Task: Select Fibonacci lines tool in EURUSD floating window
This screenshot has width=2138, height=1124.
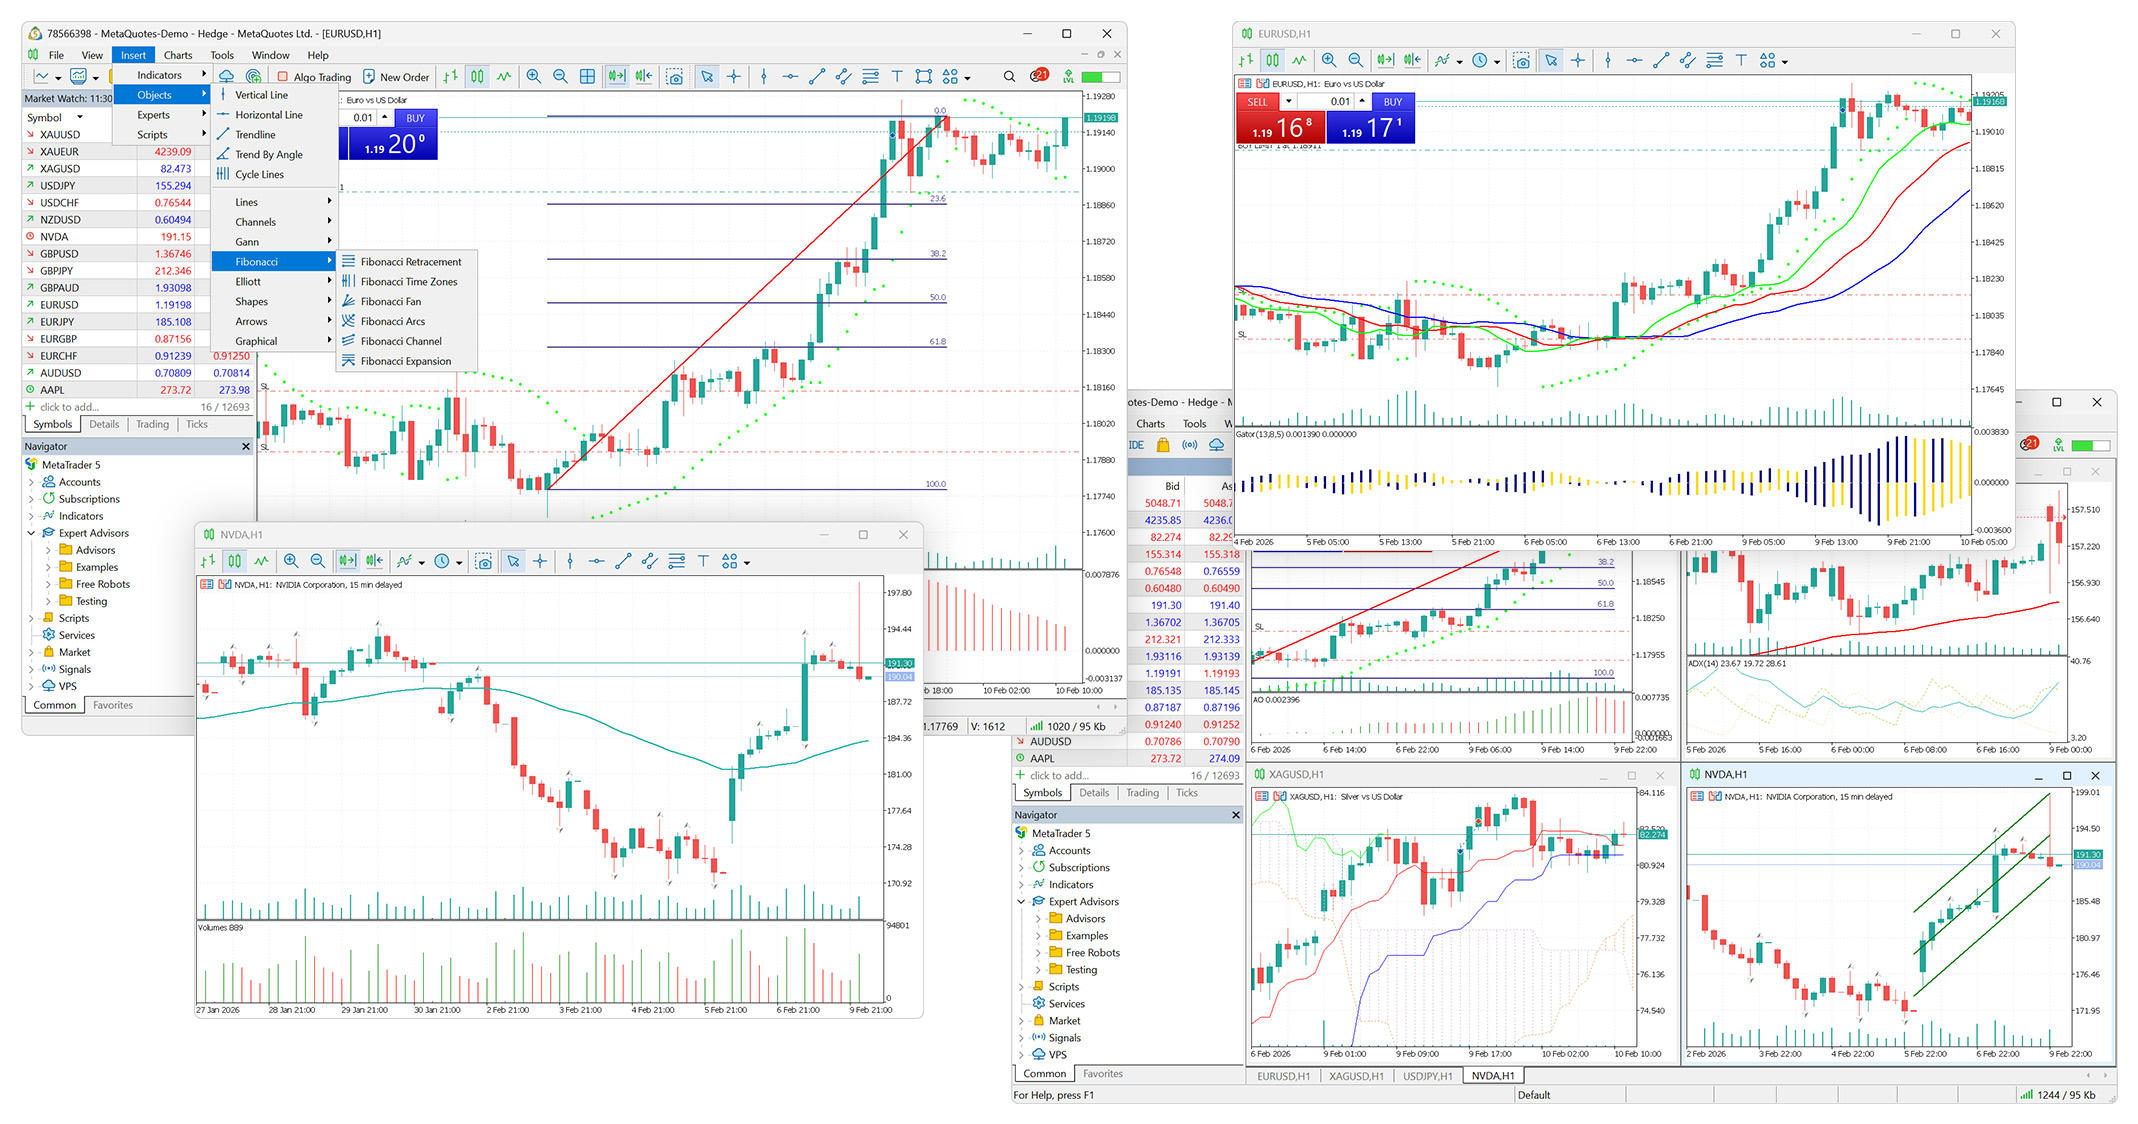Action: tap(1714, 61)
